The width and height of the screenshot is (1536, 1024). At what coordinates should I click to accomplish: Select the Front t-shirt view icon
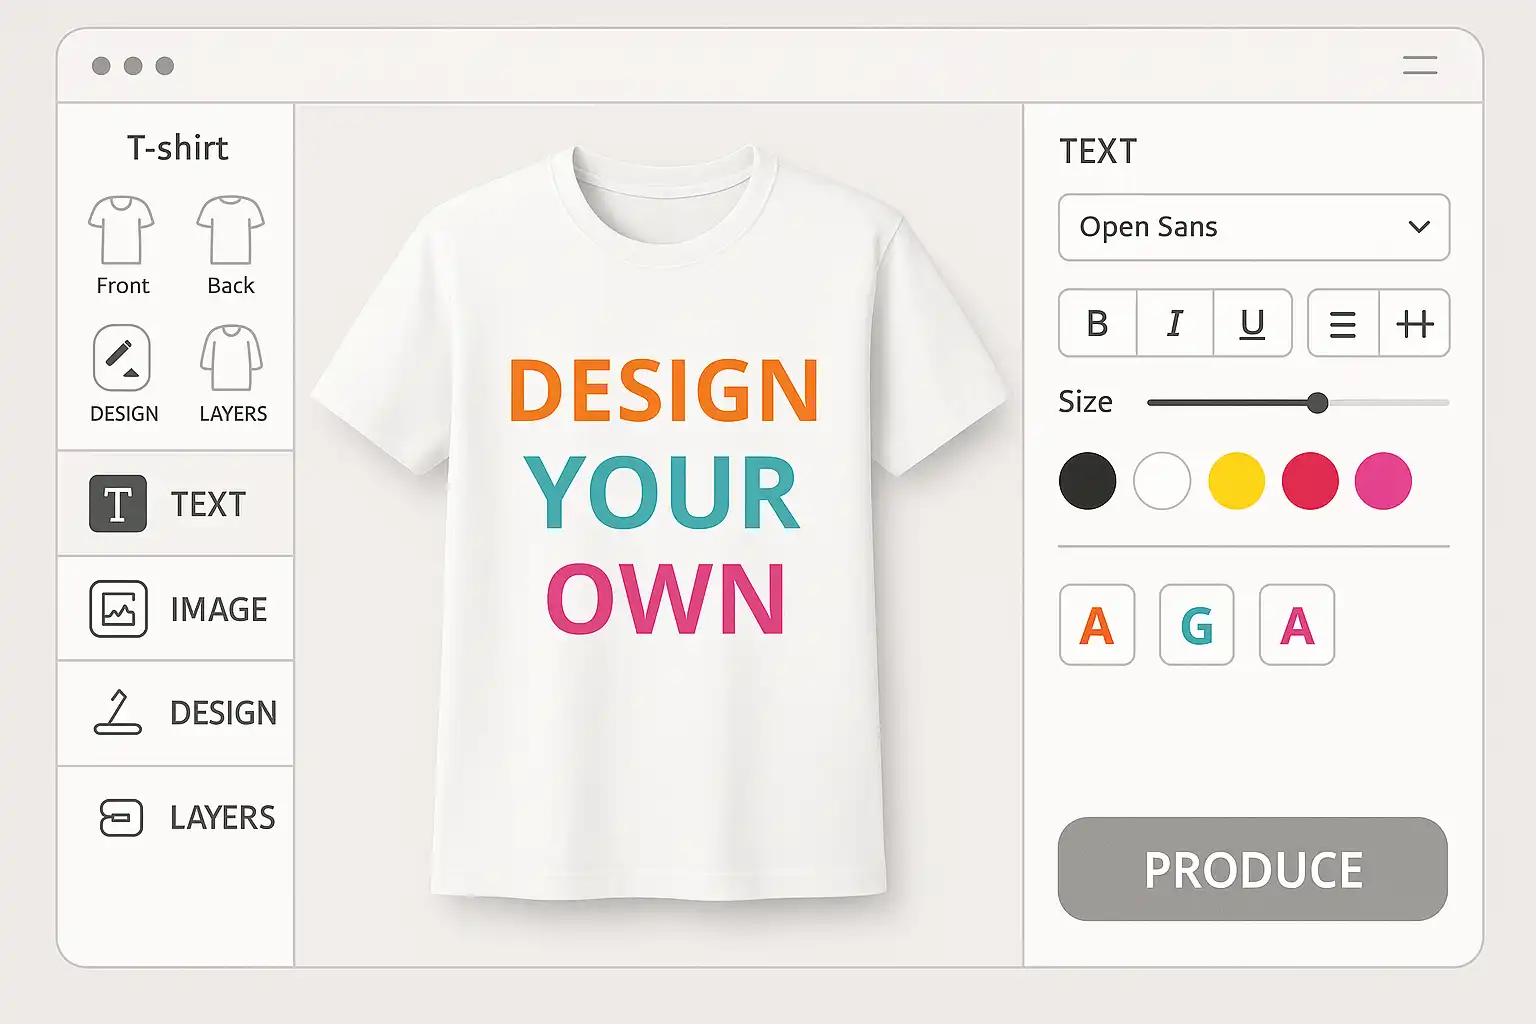point(121,230)
